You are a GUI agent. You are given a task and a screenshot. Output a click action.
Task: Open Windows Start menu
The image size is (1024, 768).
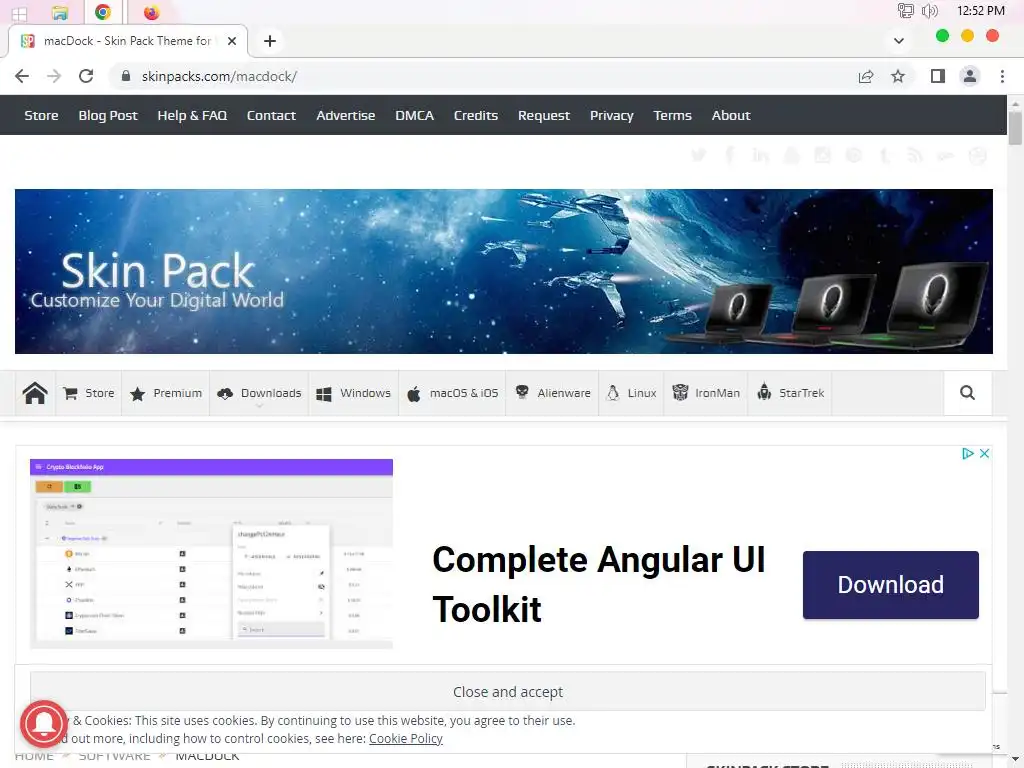tap(20, 12)
